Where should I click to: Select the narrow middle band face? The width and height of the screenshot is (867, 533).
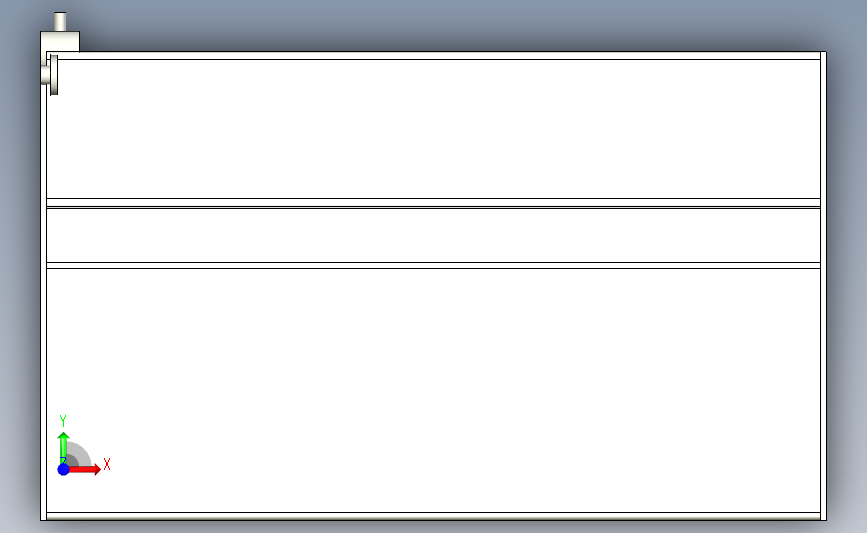(x=434, y=236)
